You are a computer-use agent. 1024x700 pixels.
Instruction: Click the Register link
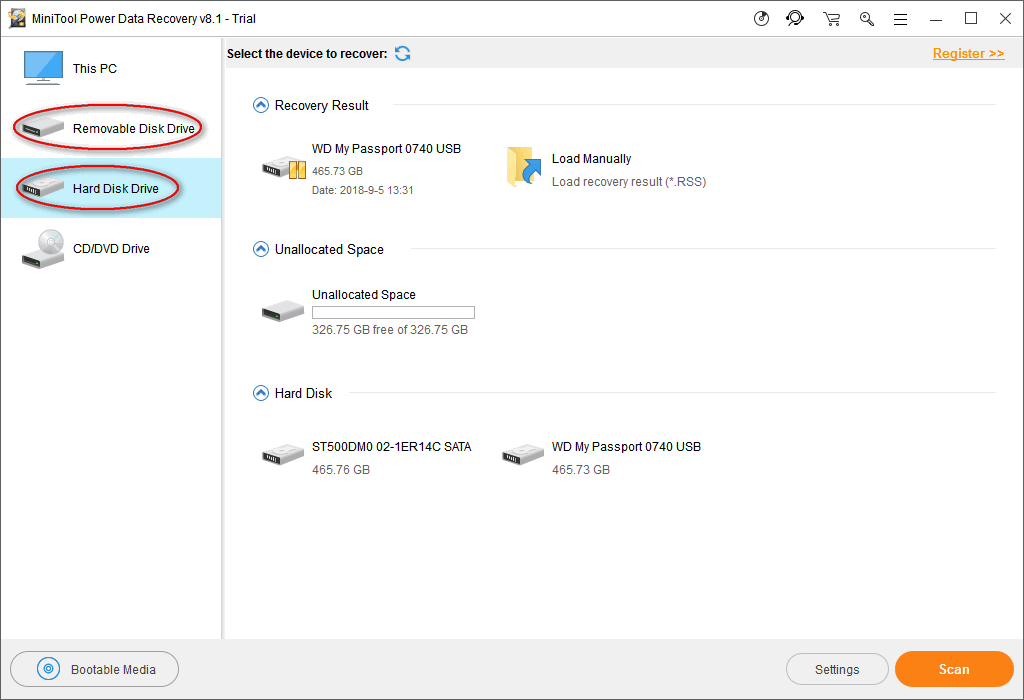tap(968, 53)
